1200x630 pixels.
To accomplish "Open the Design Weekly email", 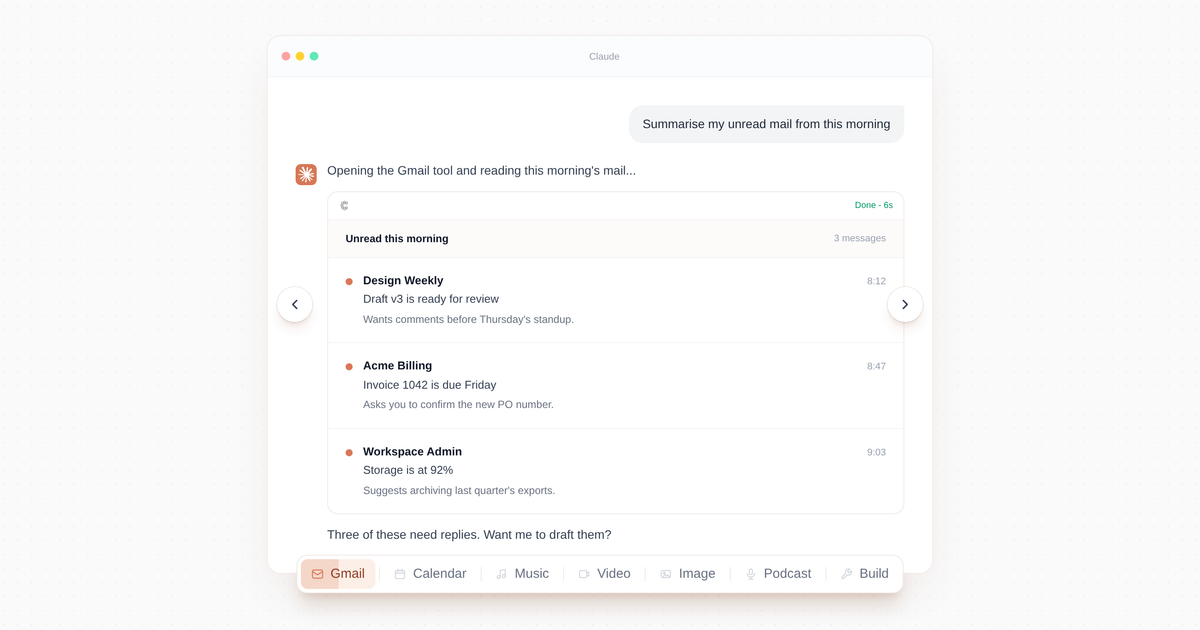I will (615, 300).
